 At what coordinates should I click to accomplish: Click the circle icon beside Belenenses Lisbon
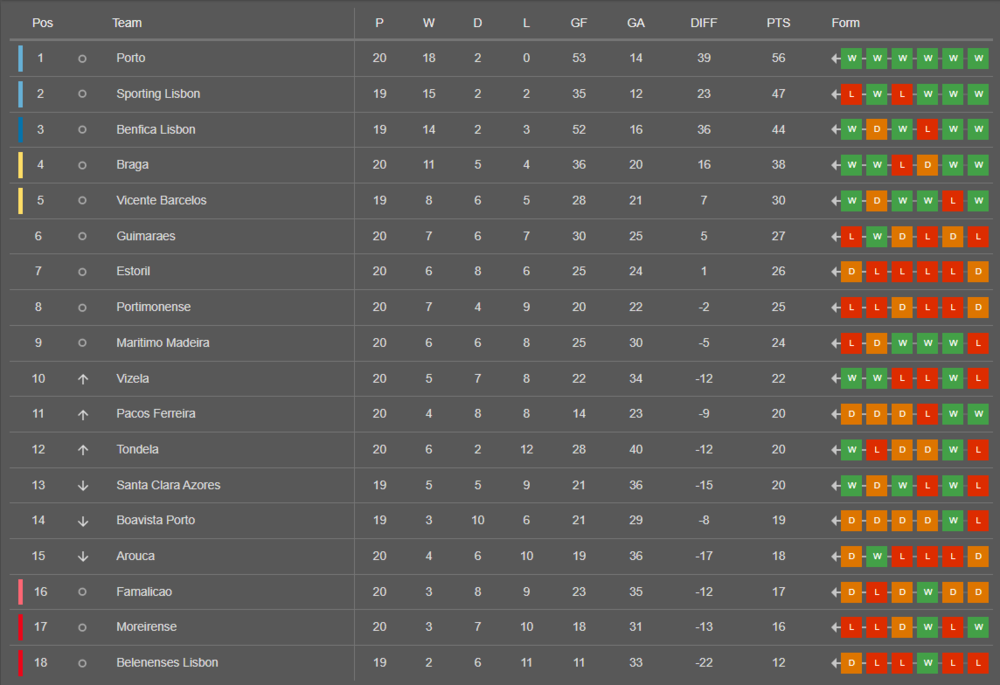[x=82, y=663]
